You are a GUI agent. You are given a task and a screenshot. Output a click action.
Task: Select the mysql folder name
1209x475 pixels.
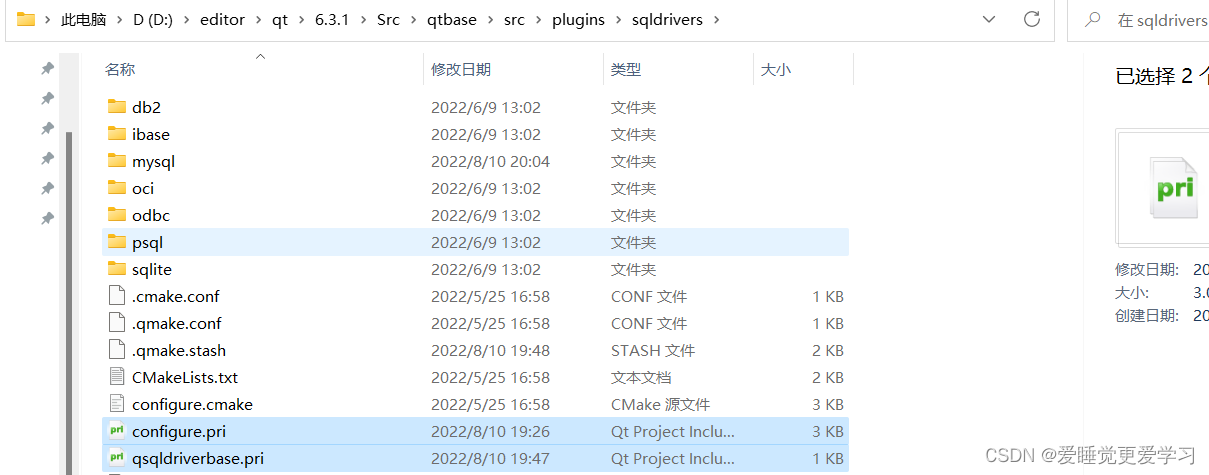click(x=154, y=161)
